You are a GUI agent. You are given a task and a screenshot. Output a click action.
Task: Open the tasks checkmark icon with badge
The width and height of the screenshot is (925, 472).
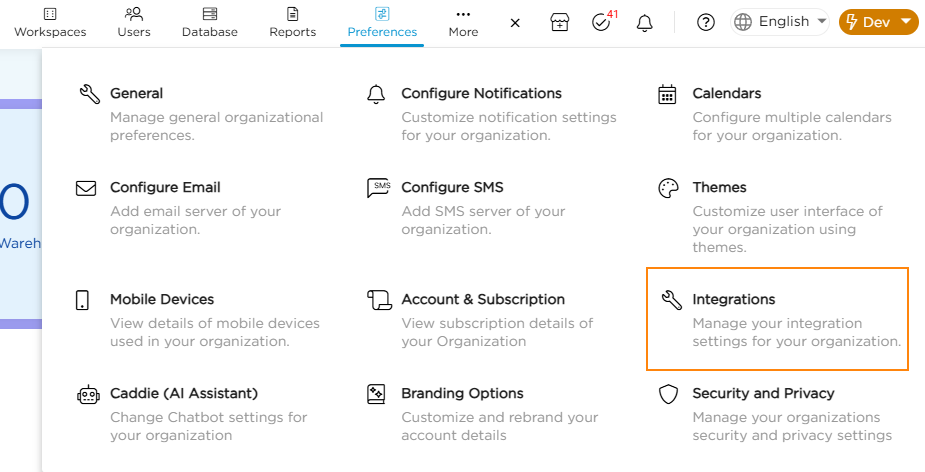point(601,22)
